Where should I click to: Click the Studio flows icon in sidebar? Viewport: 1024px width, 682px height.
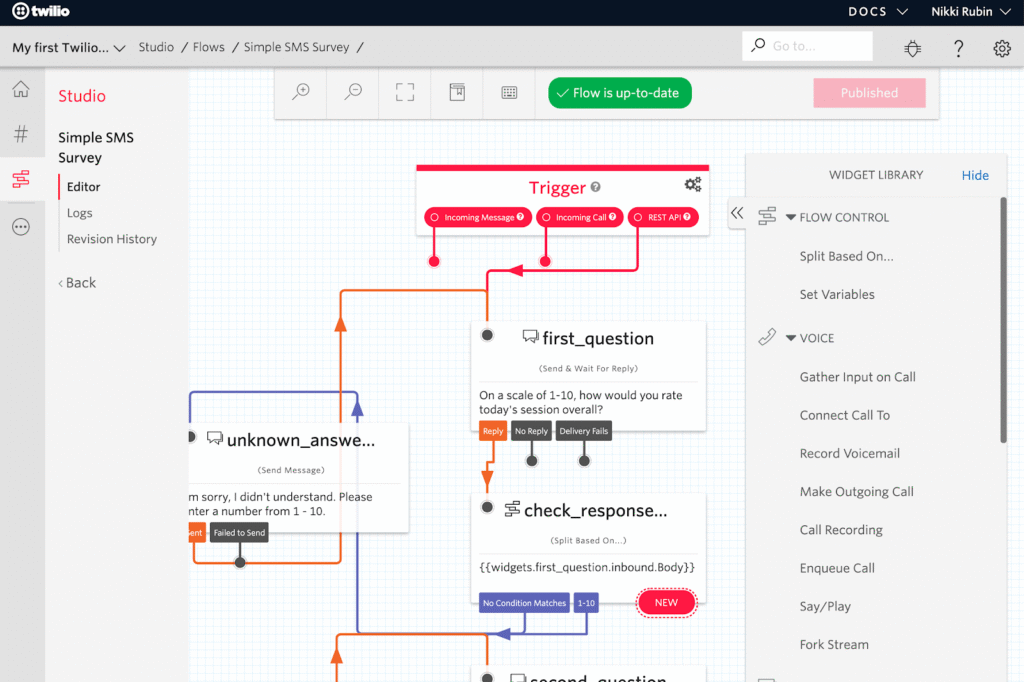[21, 180]
